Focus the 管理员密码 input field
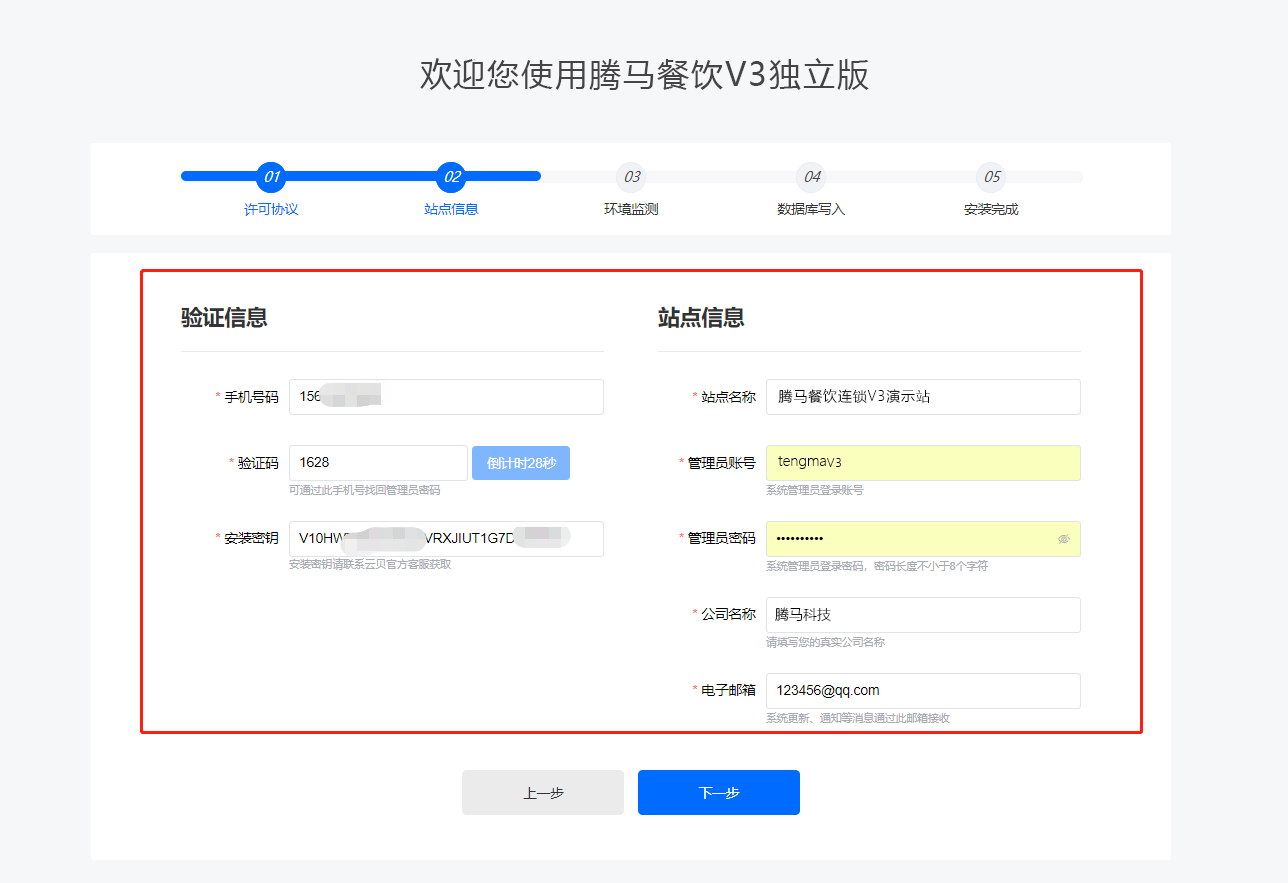The height and width of the screenshot is (883, 1288). pos(923,539)
